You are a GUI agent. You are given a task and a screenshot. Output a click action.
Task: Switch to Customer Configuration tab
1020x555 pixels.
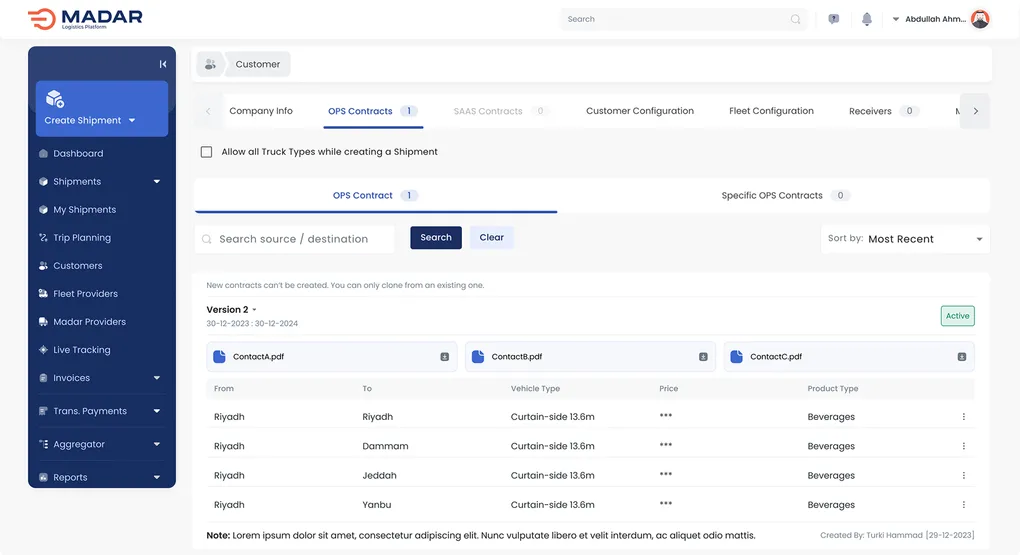coord(639,111)
